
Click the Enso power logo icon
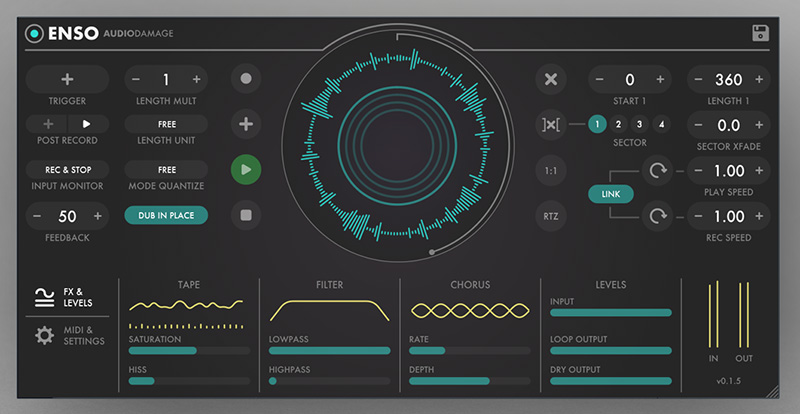34,34
